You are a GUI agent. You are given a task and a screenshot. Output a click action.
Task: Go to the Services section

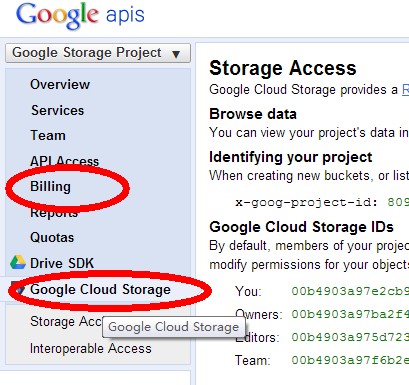click(x=57, y=110)
